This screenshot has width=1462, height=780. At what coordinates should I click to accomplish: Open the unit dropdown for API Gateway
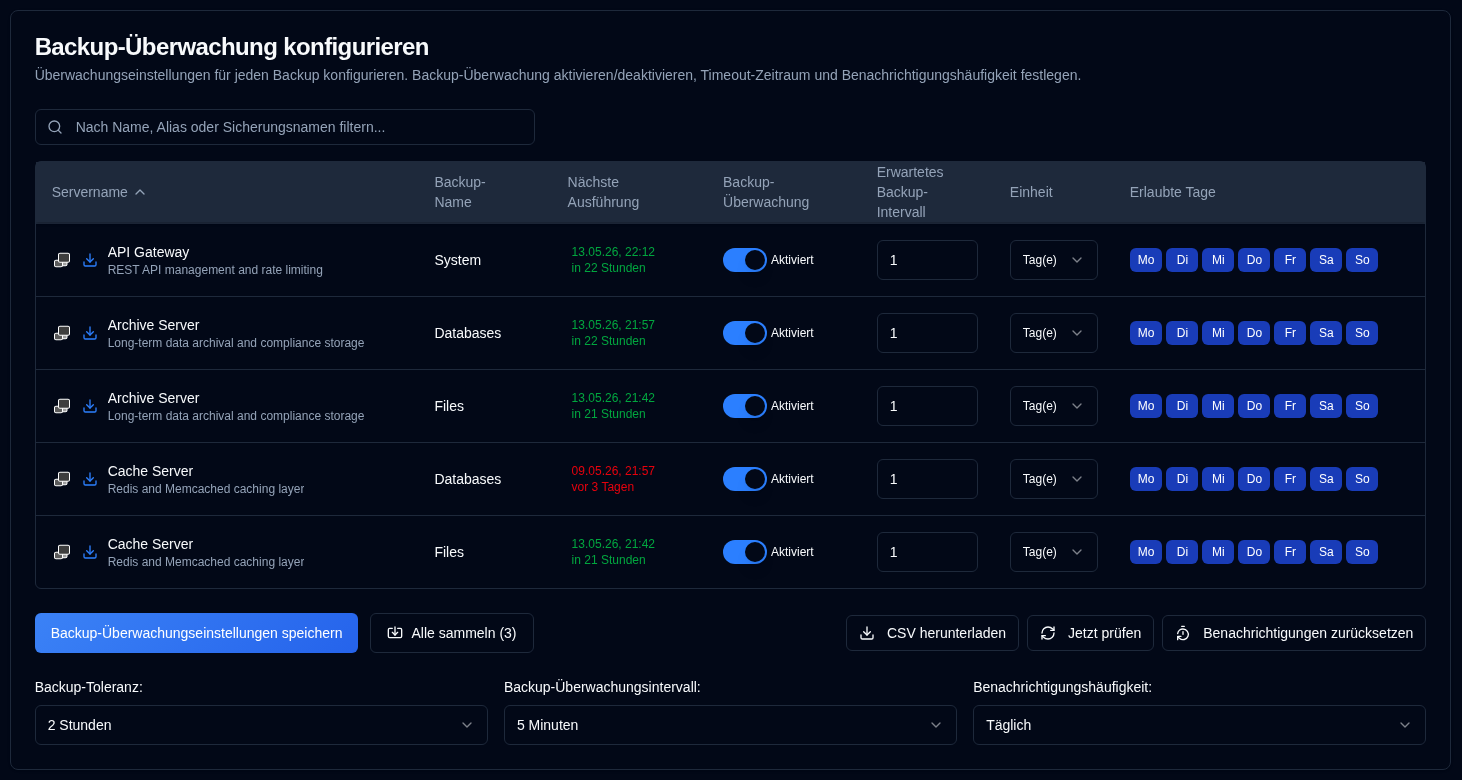click(x=1054, y=260)
